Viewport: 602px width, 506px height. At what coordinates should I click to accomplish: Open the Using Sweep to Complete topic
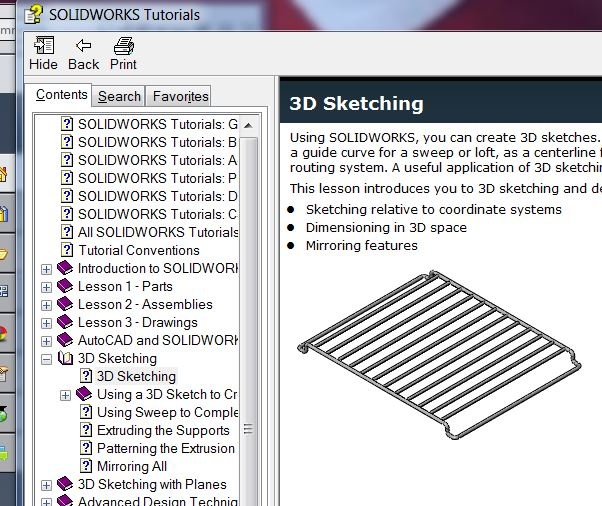pos(168,412)
